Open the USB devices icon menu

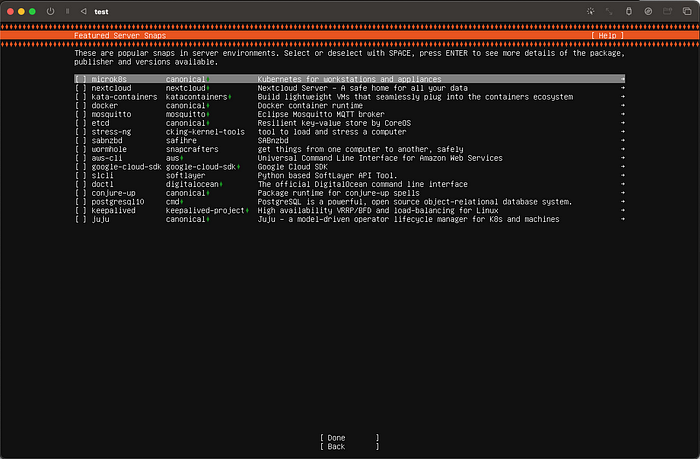[629, 11]
